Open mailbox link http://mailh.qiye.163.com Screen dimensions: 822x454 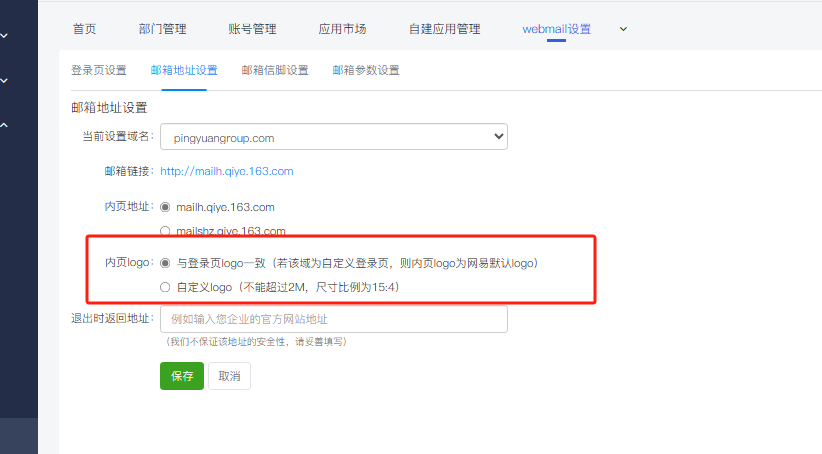point(226,171)
